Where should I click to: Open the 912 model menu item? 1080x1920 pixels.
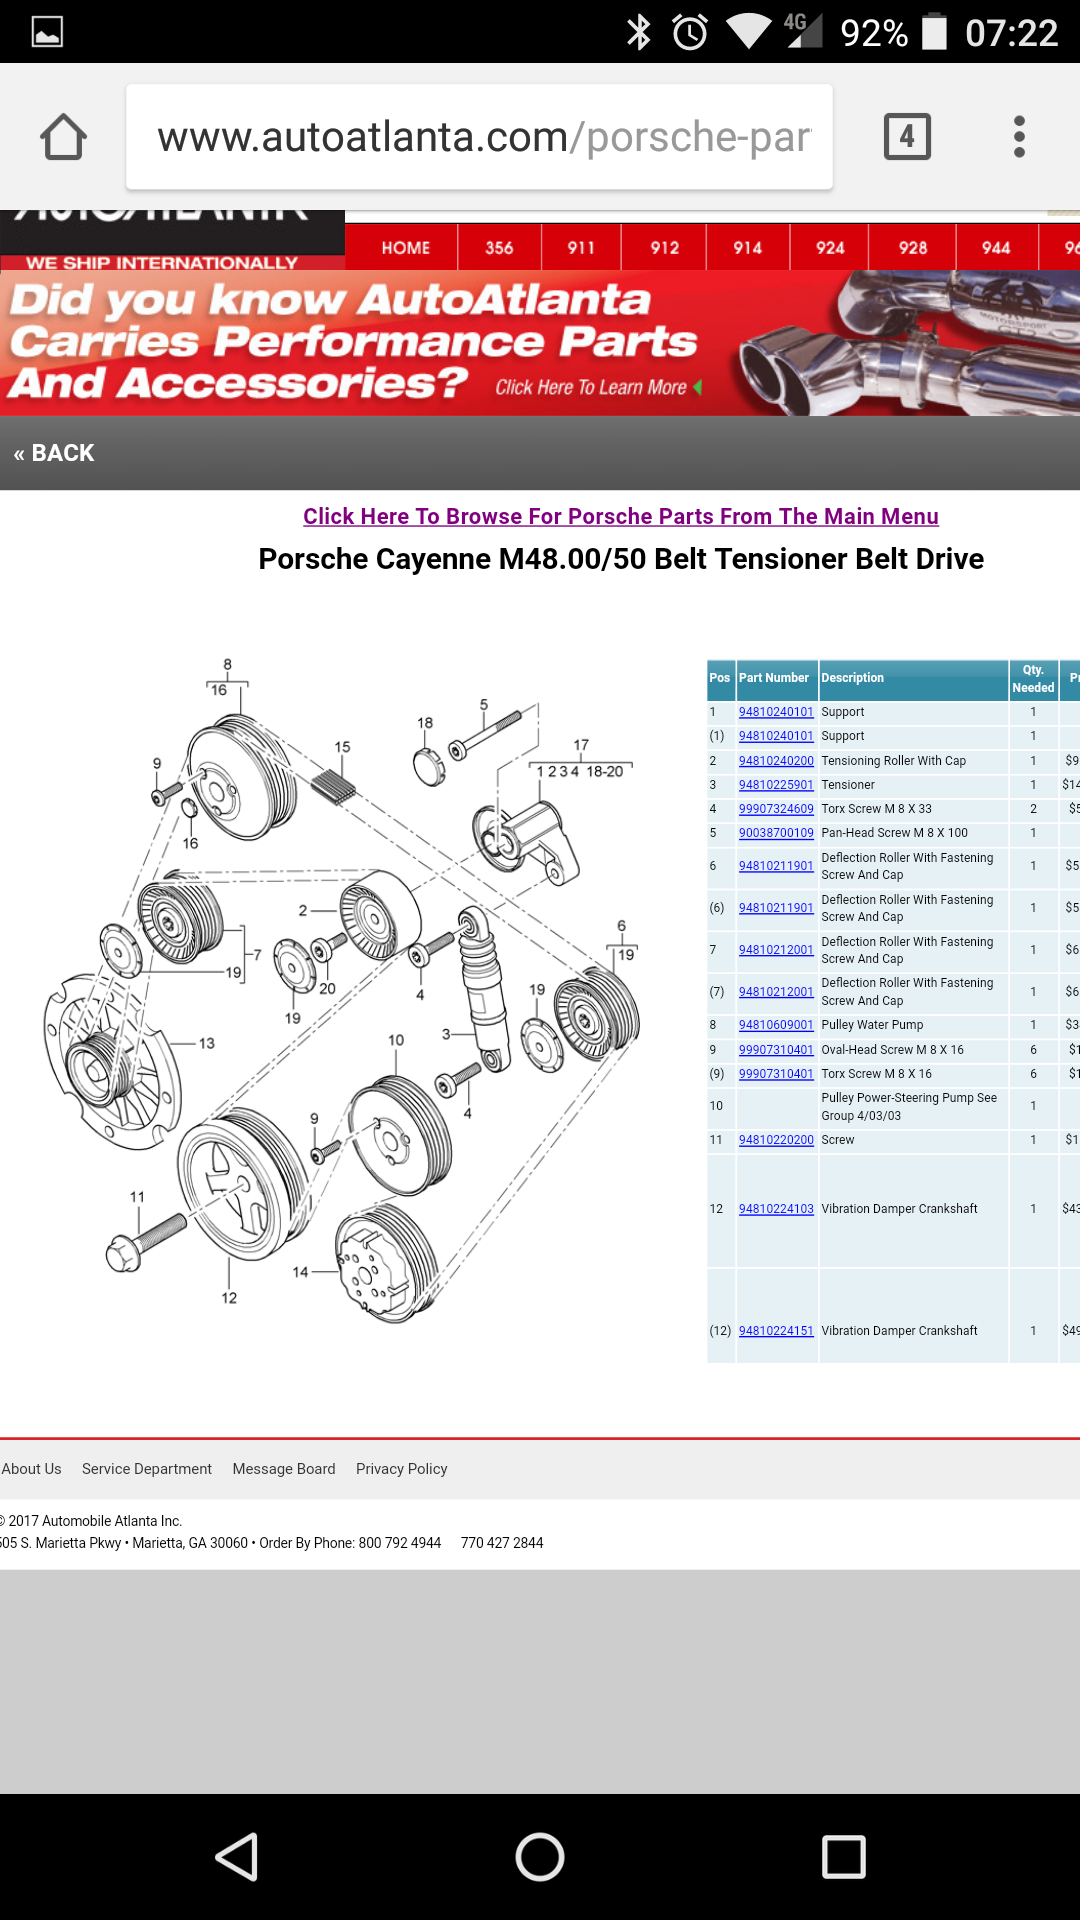pyautogui.click(x=664, y=248)
